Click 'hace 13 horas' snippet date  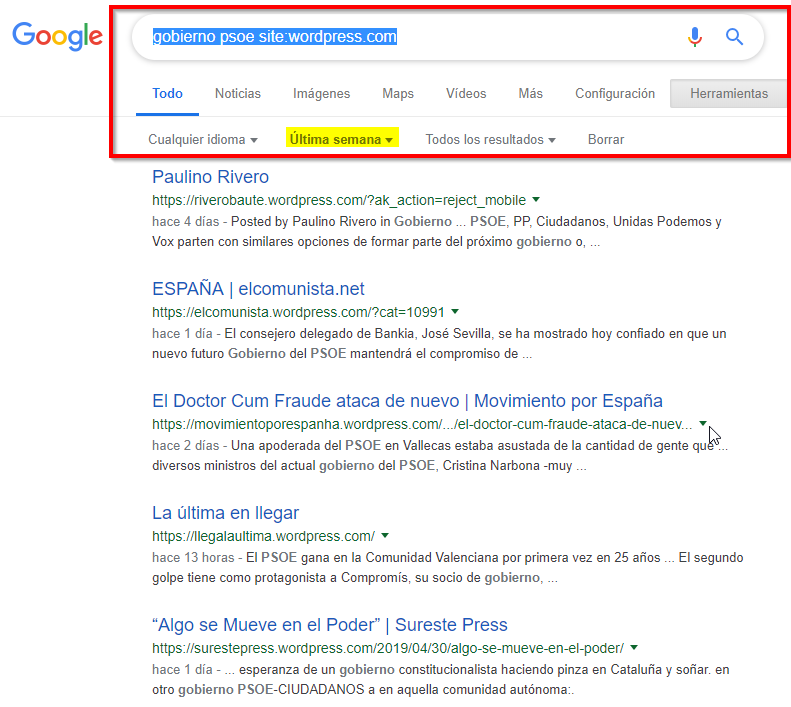(x=193, y=558)
